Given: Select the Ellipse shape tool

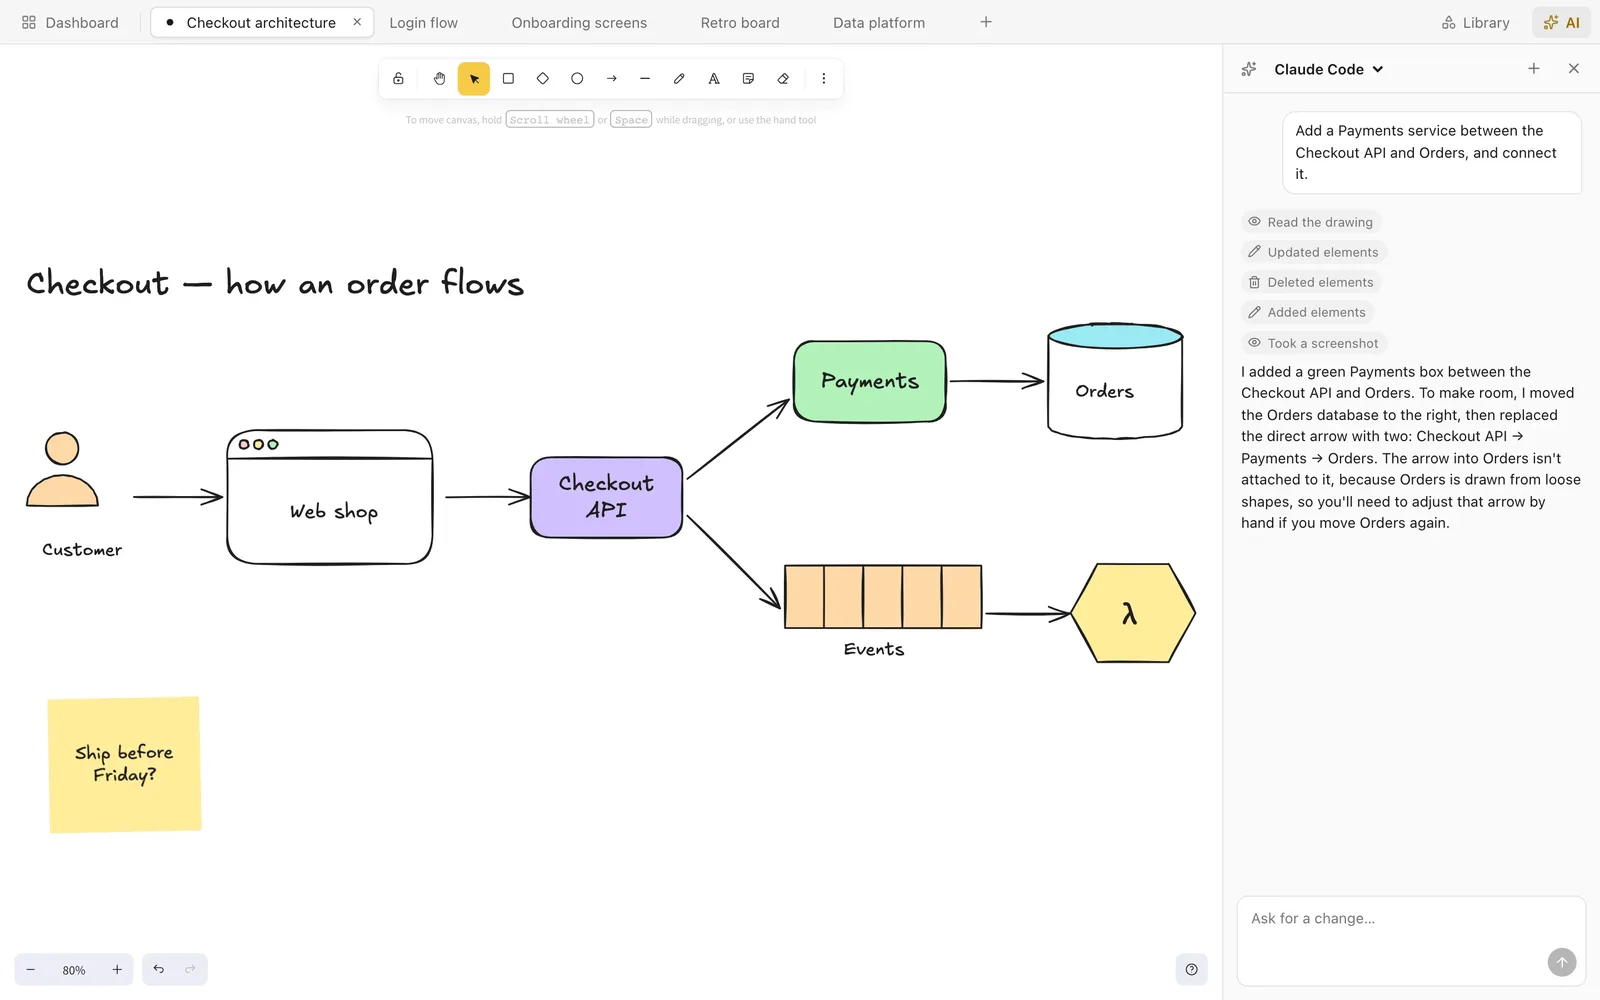Looking at the screenshot, I should click(577, 79).
